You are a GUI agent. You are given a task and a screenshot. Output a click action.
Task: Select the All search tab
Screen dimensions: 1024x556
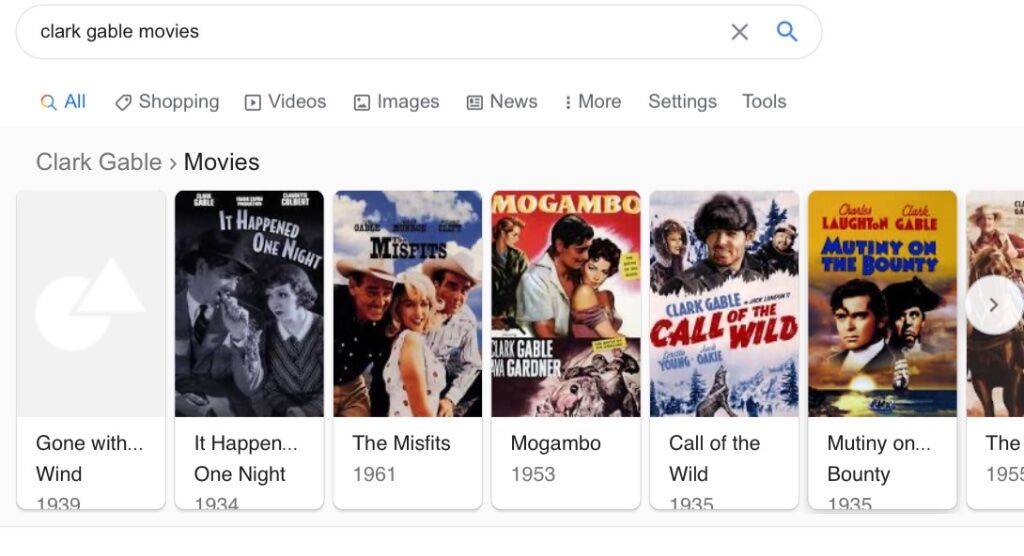point(63,102)
